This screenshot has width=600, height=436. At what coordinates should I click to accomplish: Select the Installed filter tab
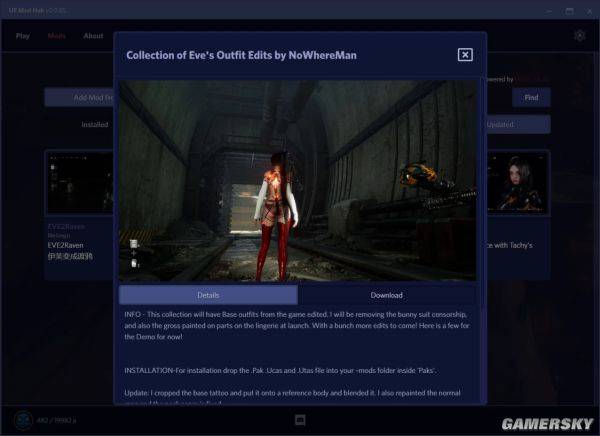click(x=95, y=124)
